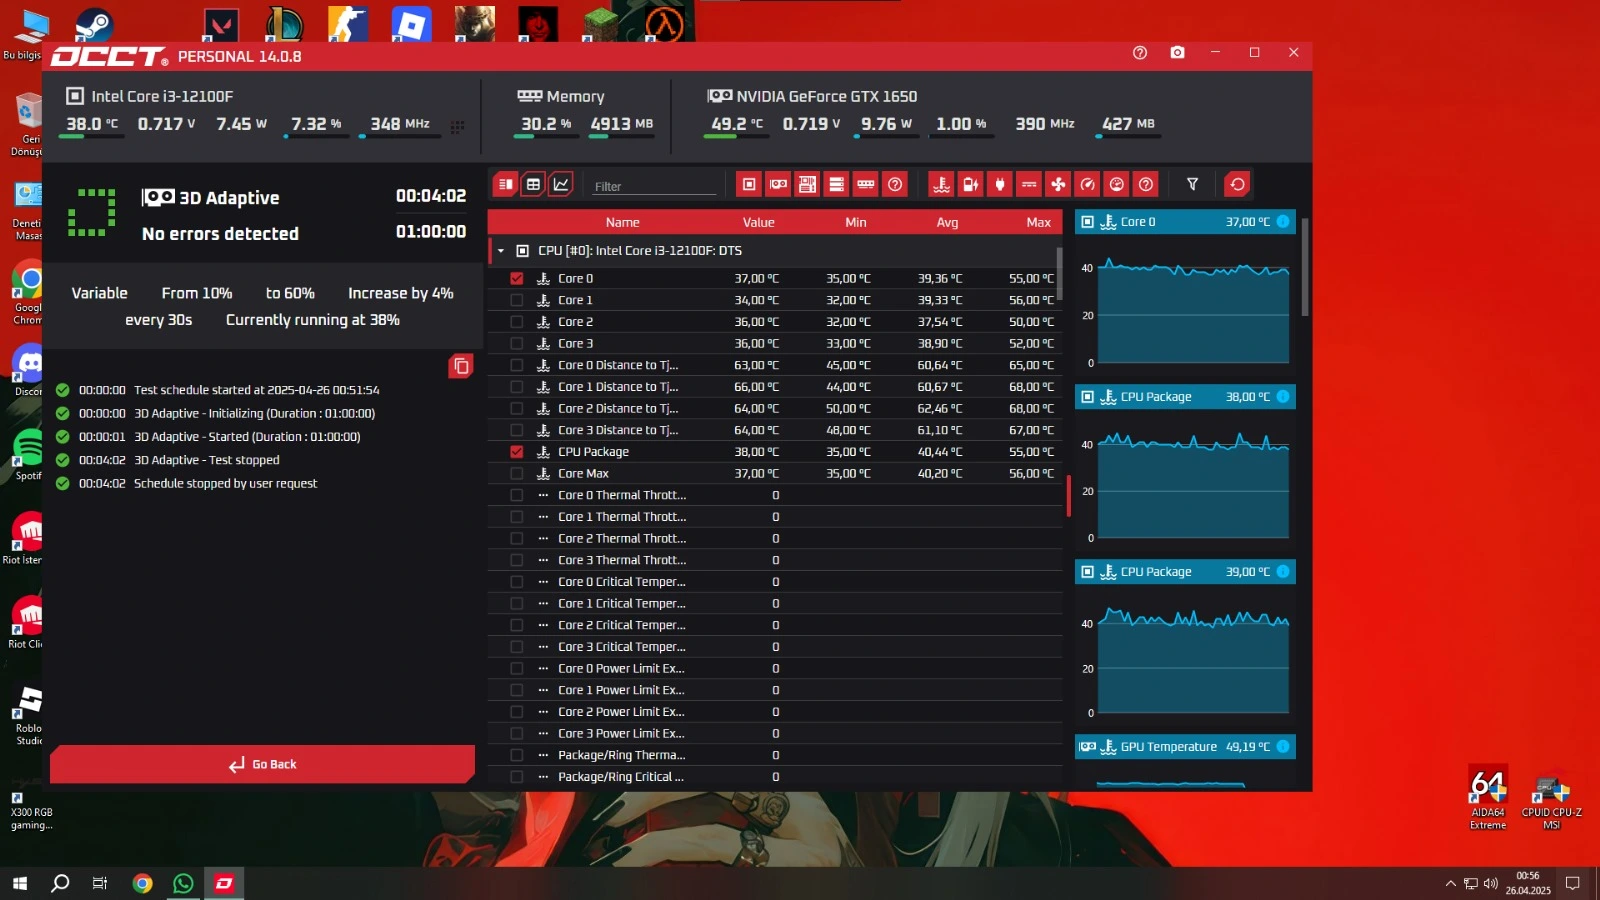Image resolution: width=1600 pixels, height=900 pixels.
Task: Sort table by Min column header
Action: 856,222
